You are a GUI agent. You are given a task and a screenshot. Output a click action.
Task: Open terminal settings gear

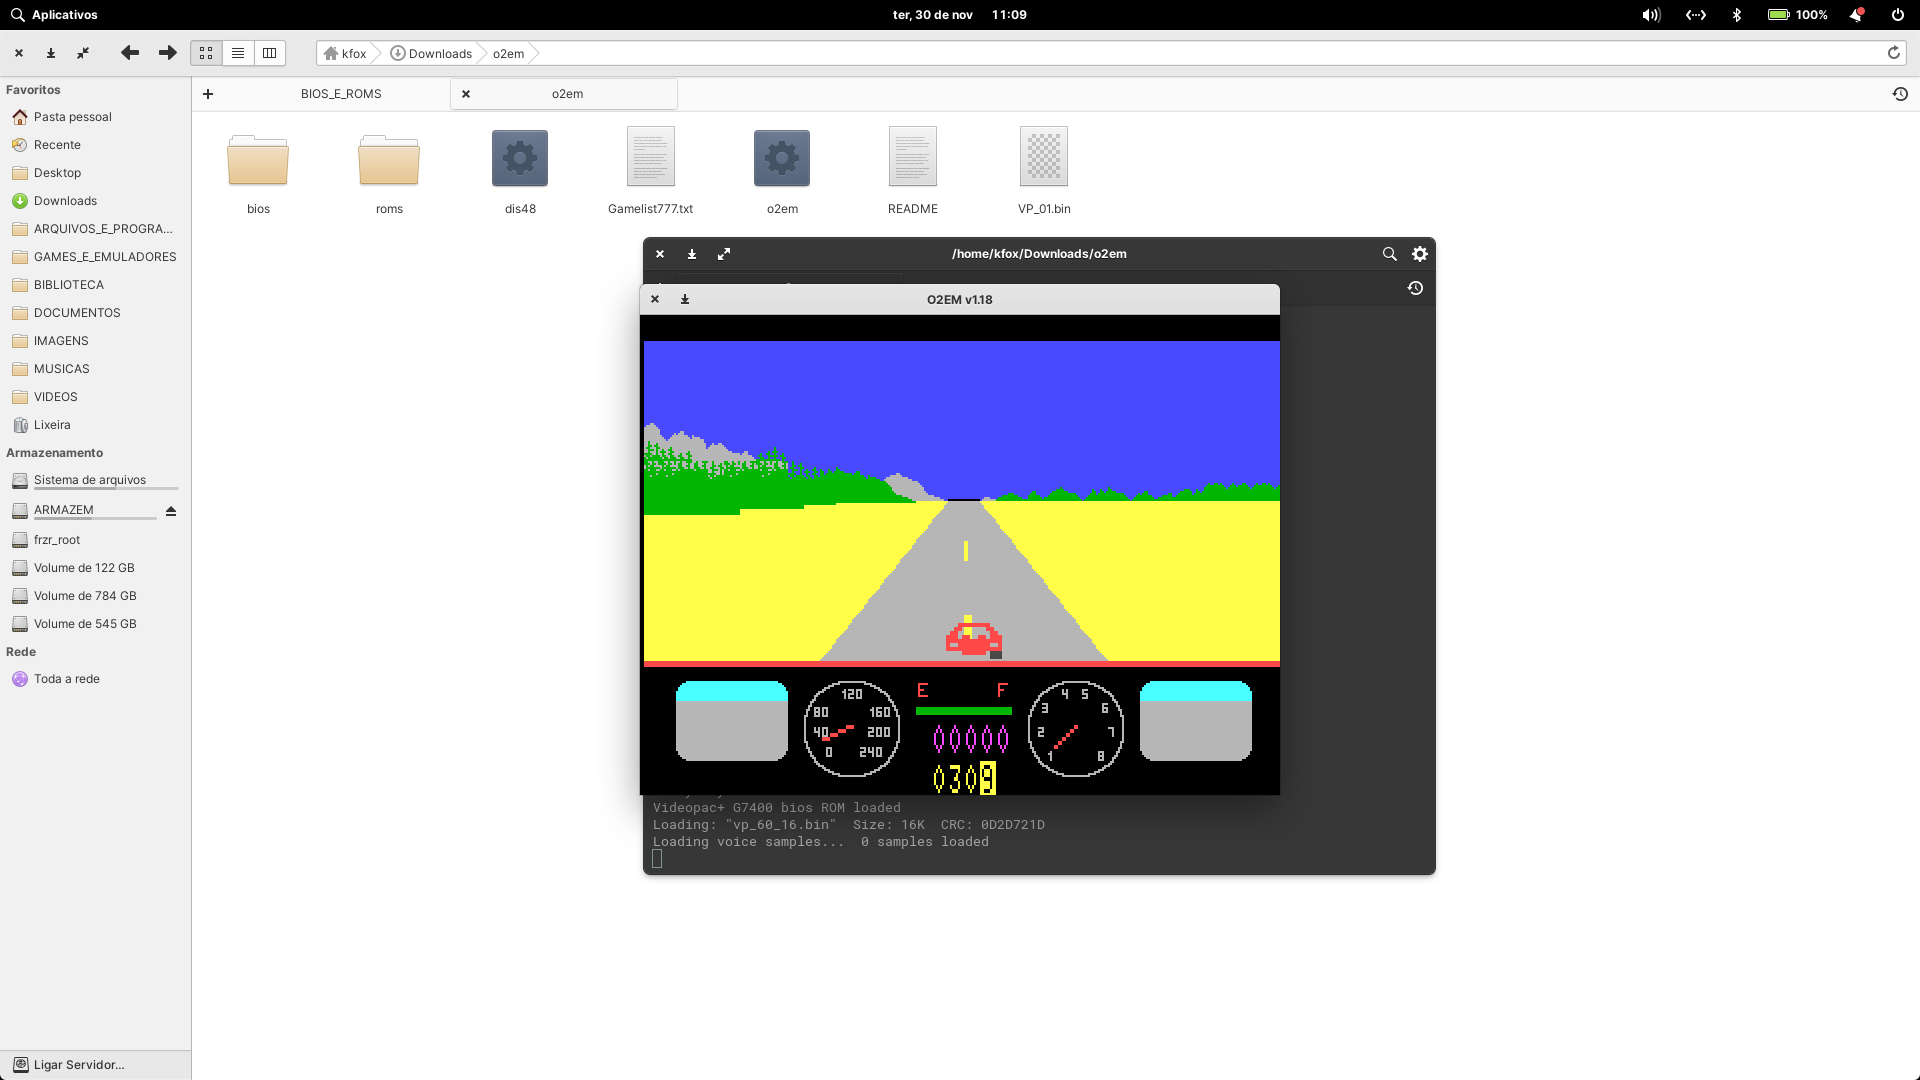[1419, 254]
